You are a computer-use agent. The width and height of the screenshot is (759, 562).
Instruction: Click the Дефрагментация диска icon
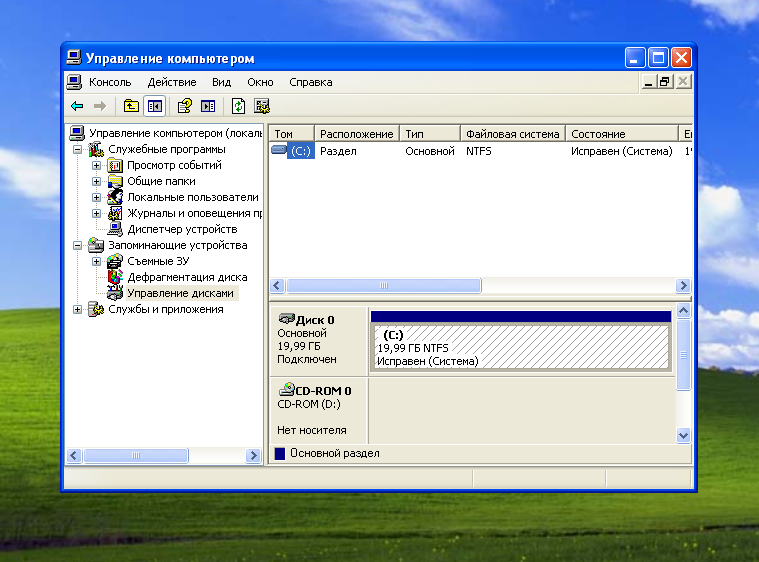pos(115,277)
